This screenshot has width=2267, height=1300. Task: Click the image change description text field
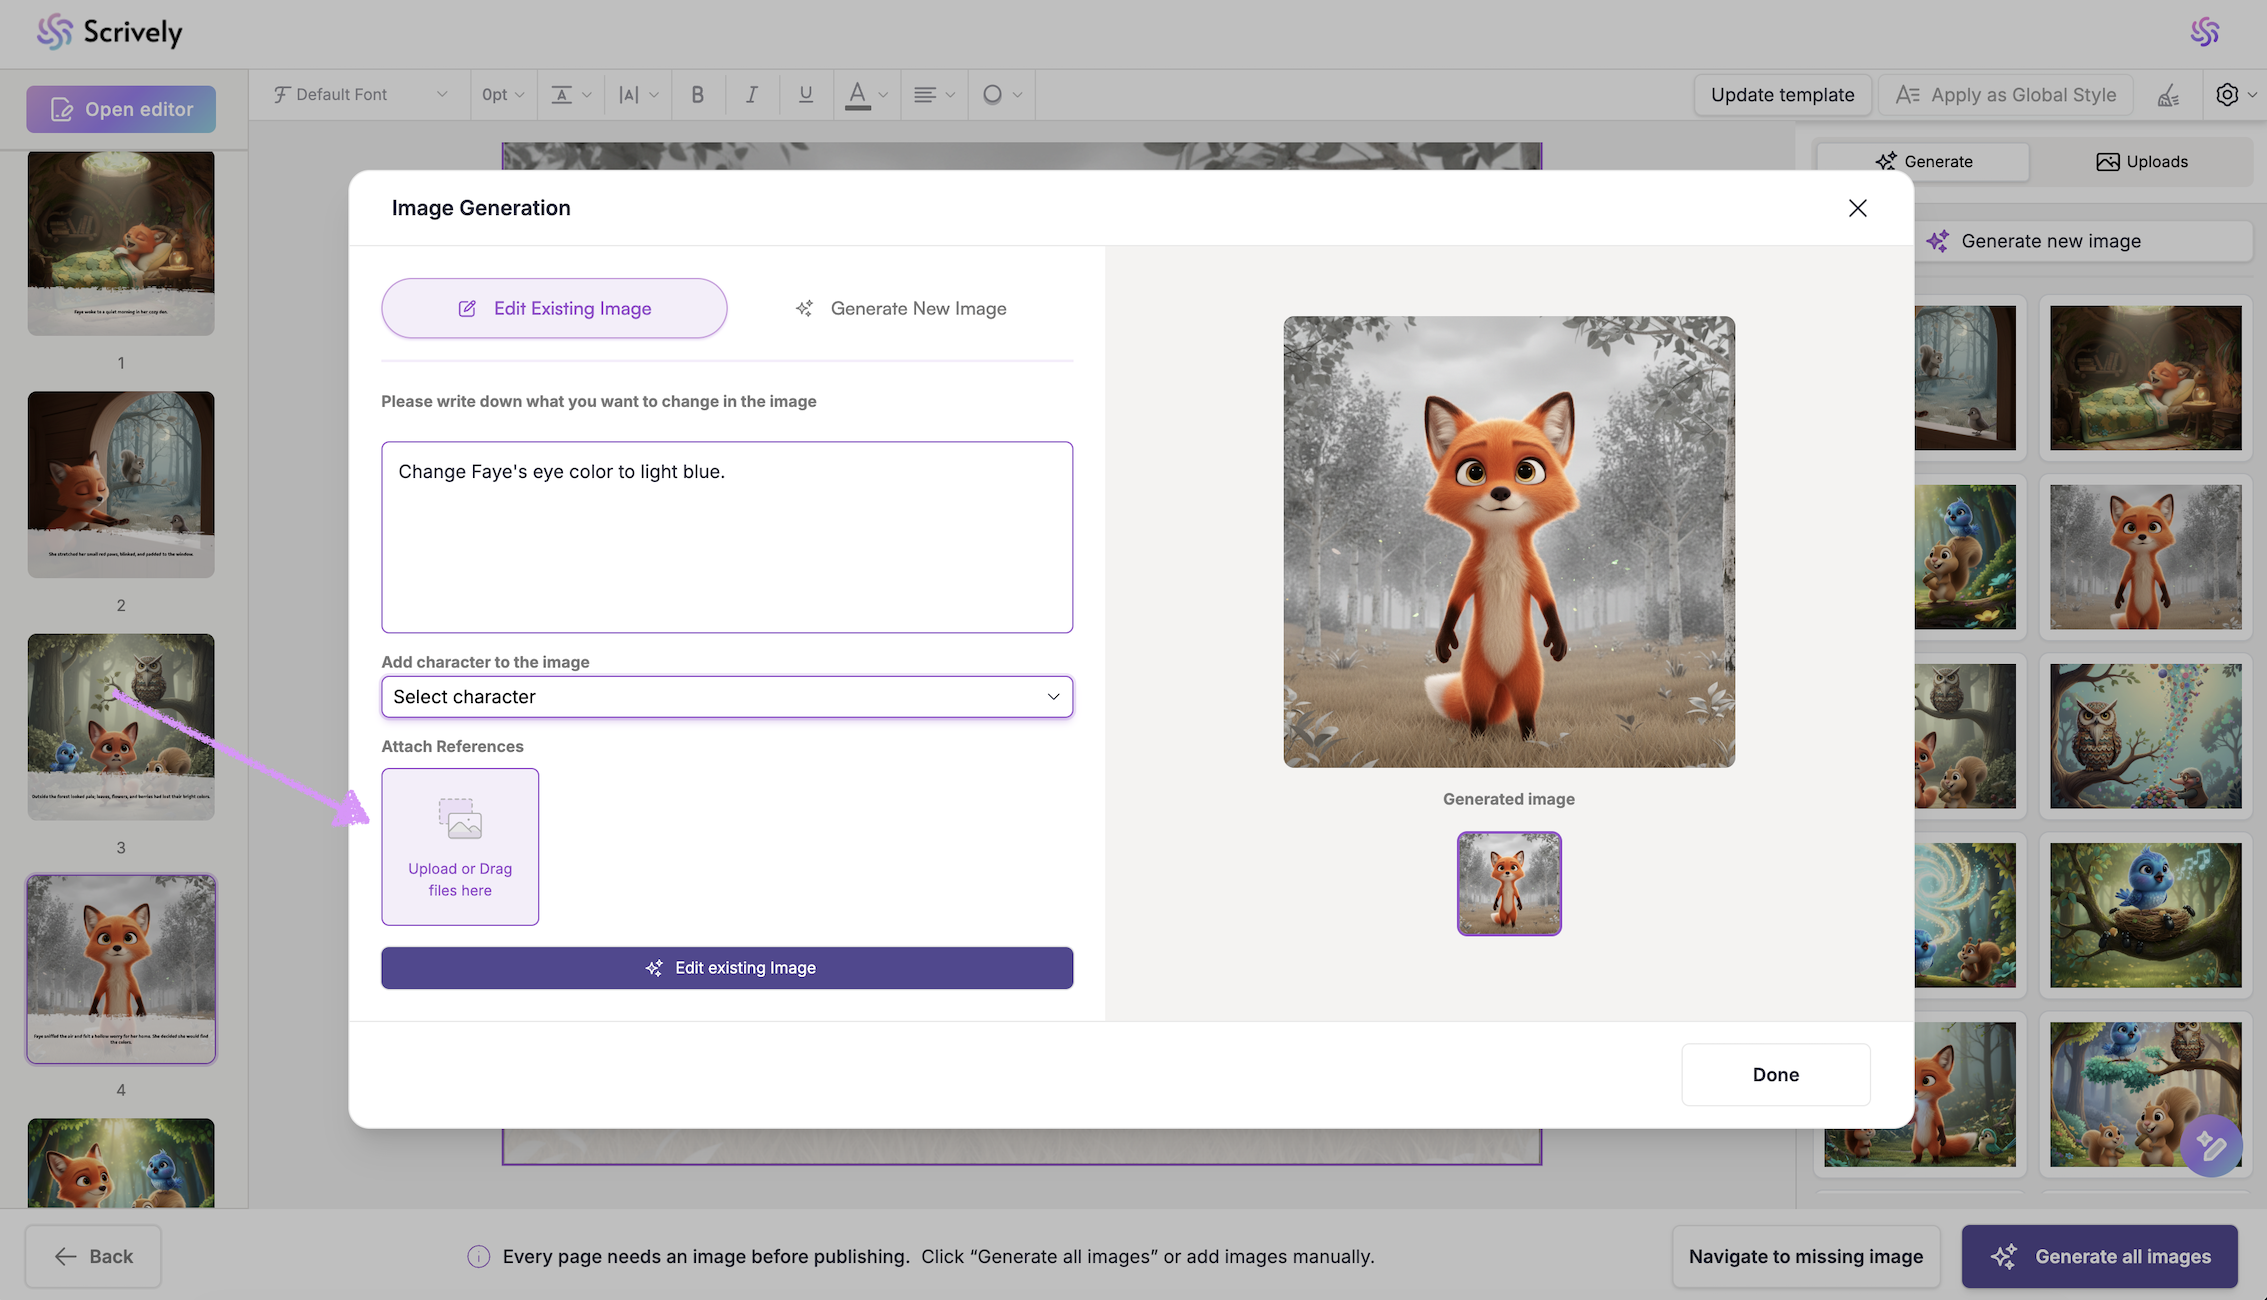[726, 537]
